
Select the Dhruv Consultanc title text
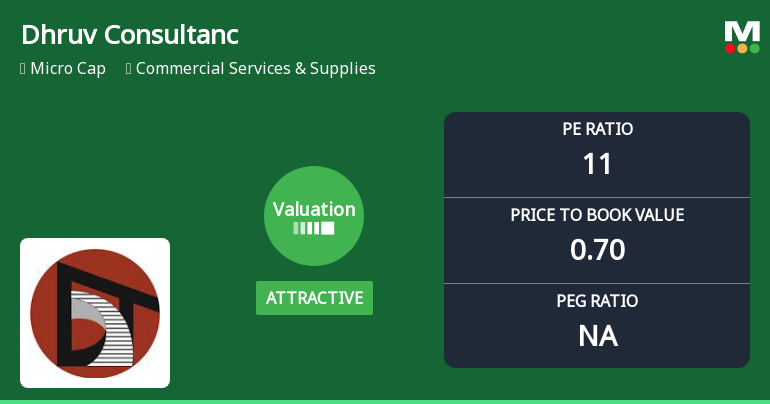pyautogui.click(x=129, y=34)
